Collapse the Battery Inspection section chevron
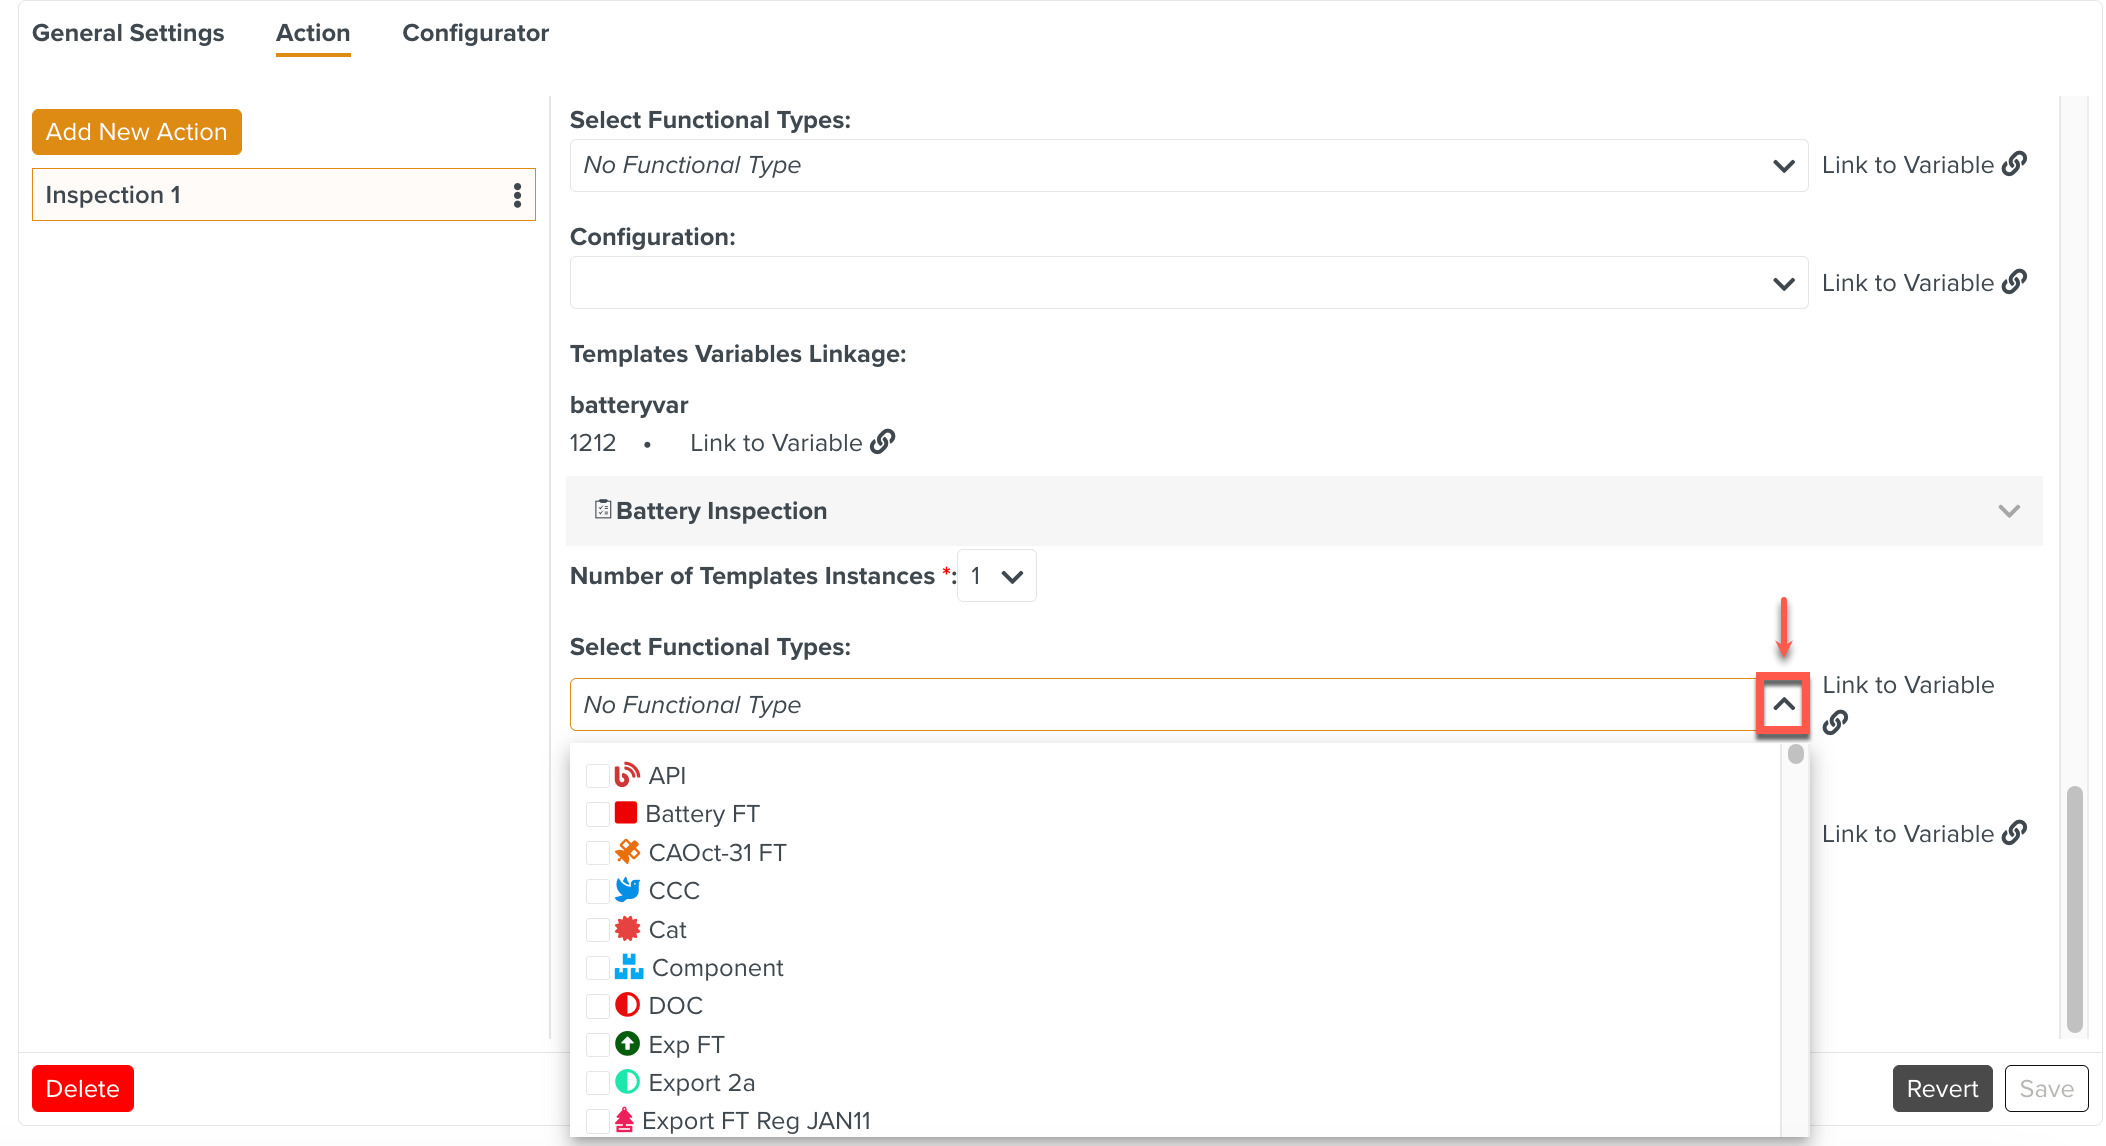This screenshot has width=2106, height=1146. click(x=2008, y=511)
